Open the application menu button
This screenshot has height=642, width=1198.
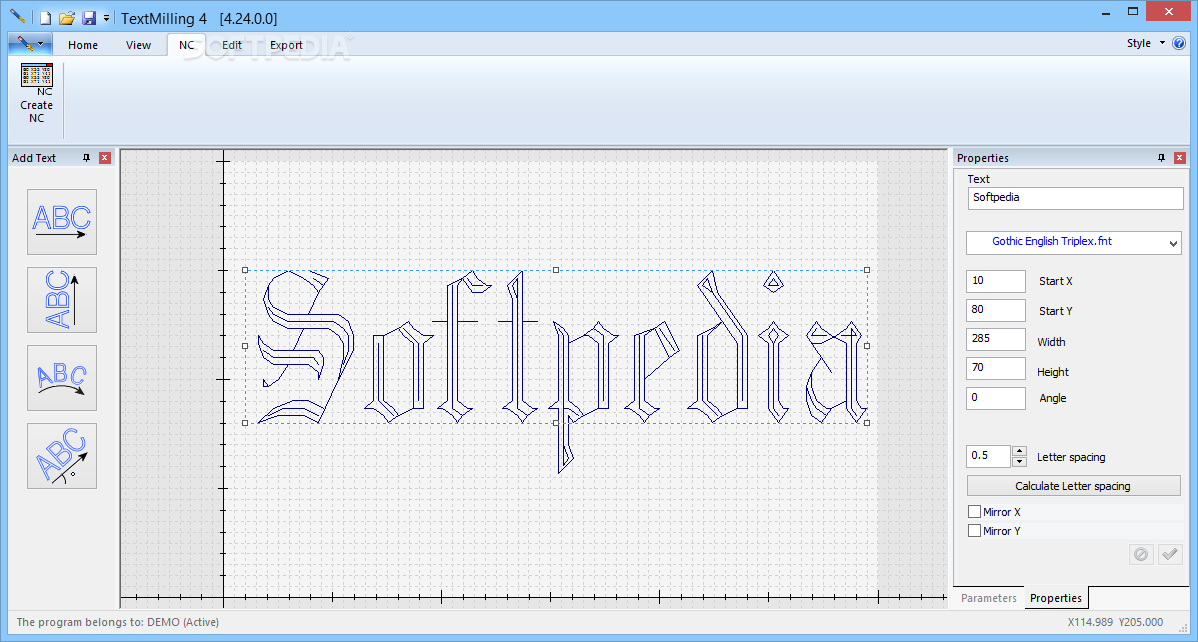pos(31,44)
